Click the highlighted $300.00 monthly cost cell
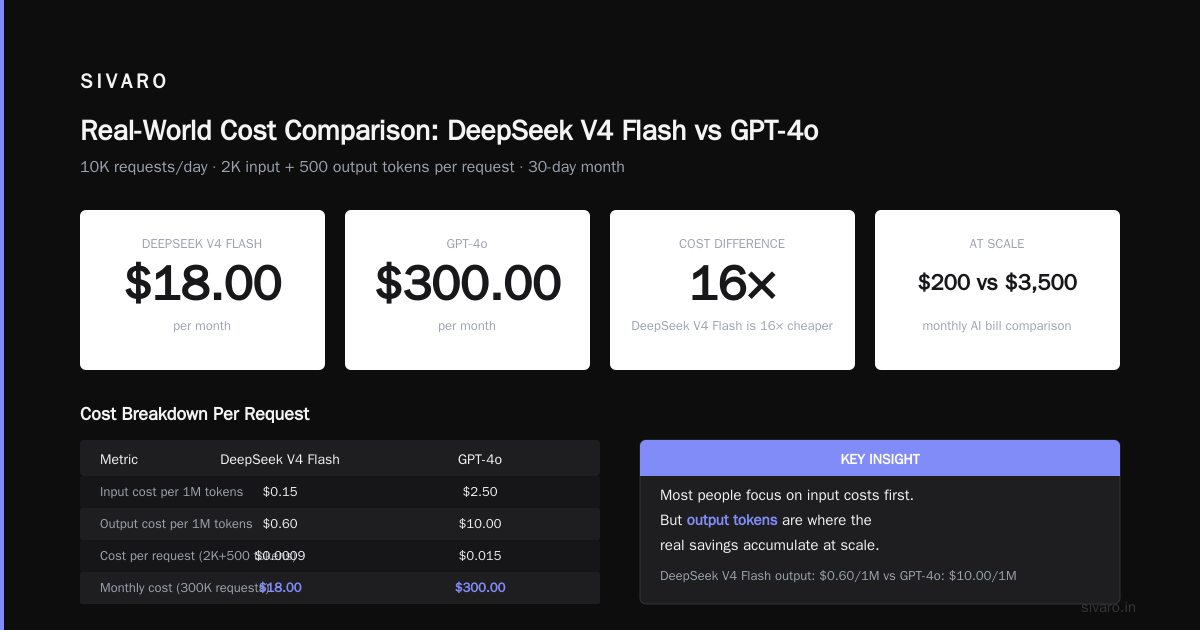 click(x=480, y=588)
